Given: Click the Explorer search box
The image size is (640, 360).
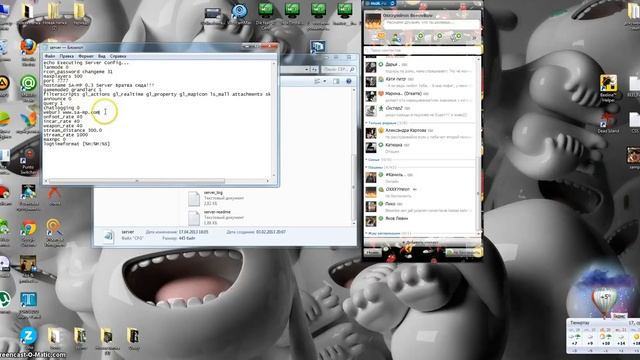Looking at the screenshot, I should (x=338, y=69).
